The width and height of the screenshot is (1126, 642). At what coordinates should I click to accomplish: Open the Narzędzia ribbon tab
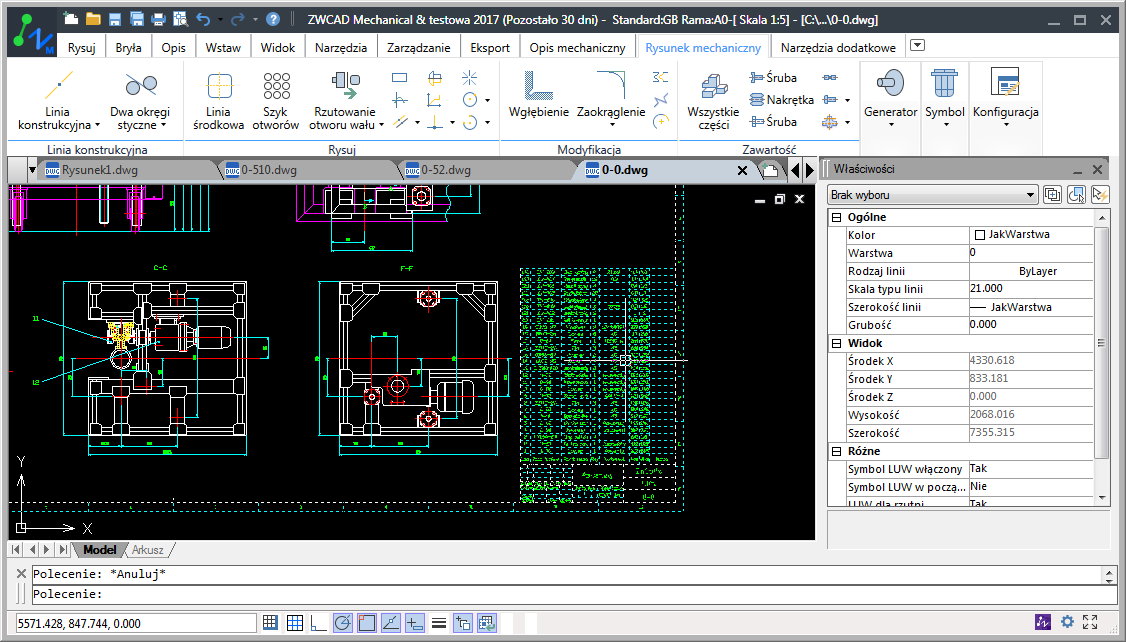(341, 47)
